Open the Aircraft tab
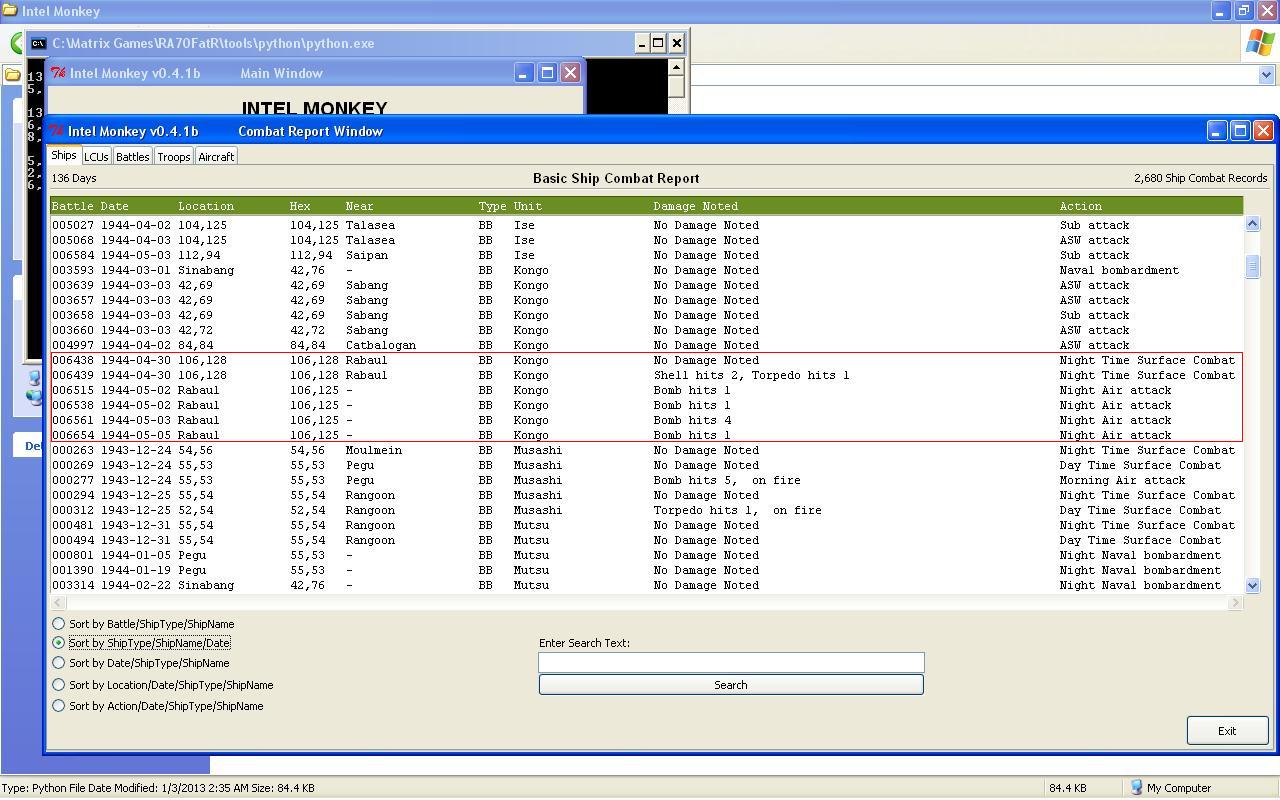 click(216, 157)
